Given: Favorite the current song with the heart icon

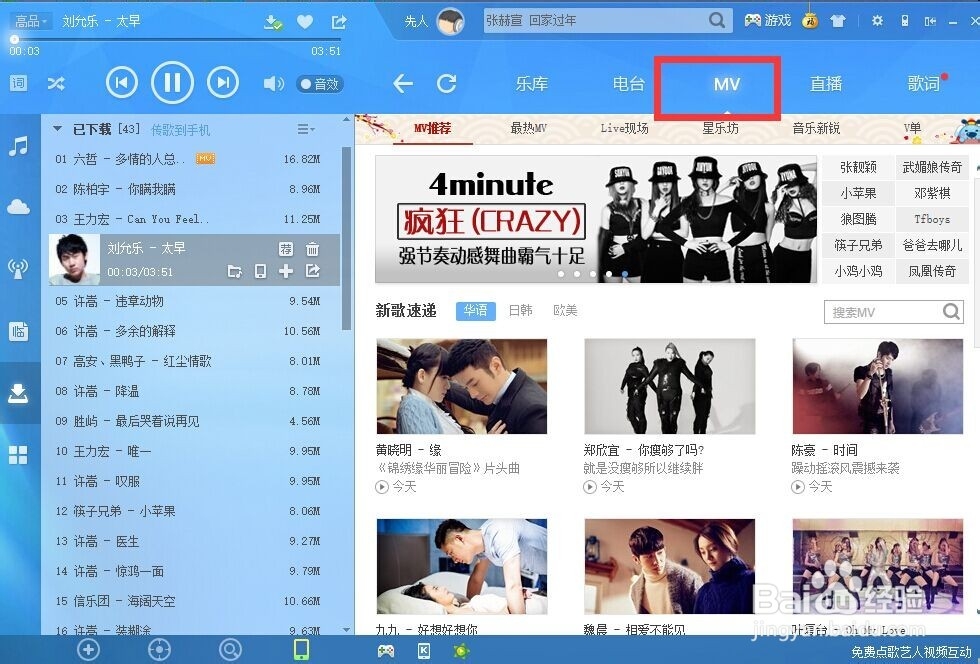Looking at the screenshot, I should [x=305, y=23].
